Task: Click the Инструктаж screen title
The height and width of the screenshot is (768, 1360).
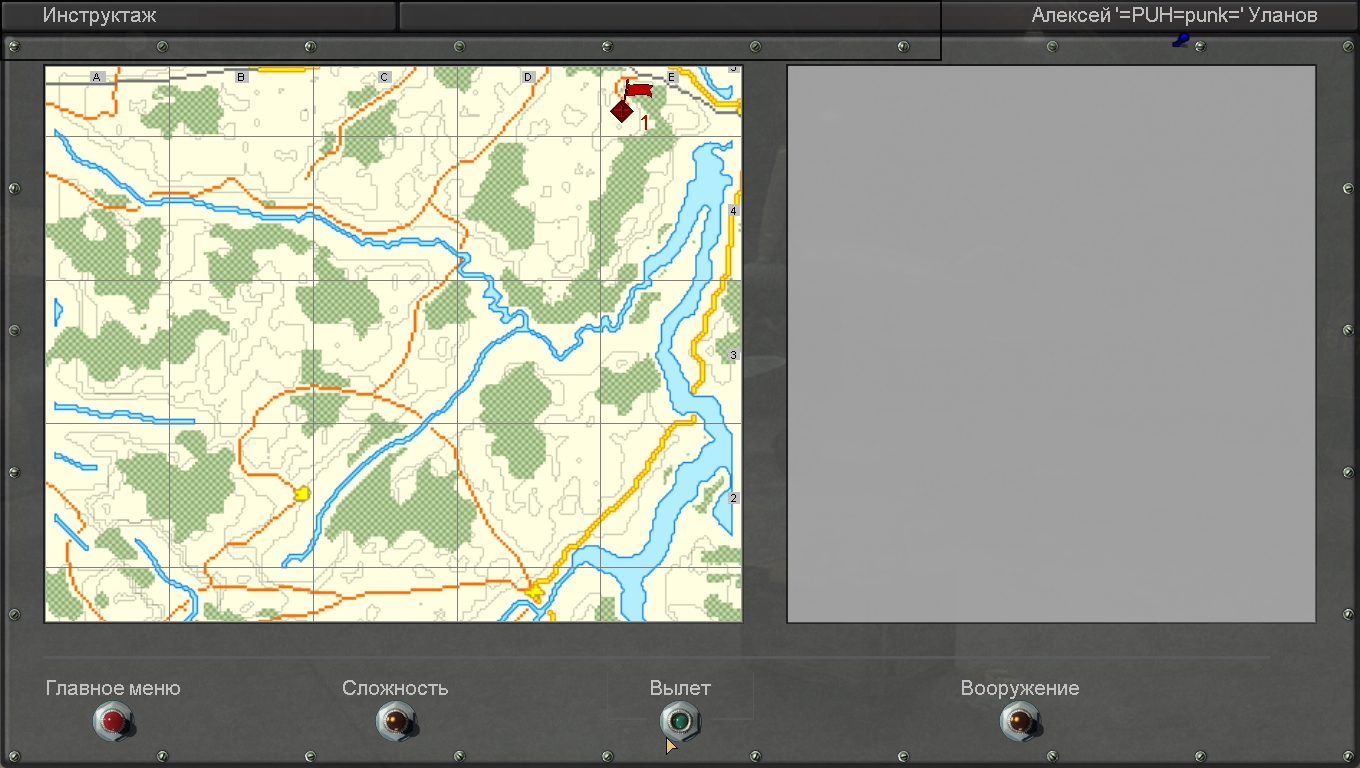Action: coord(99,15)
